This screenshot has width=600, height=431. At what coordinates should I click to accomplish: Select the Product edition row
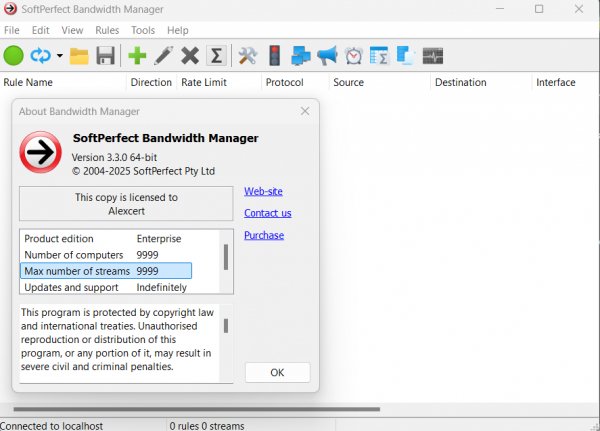pos(106,238)
